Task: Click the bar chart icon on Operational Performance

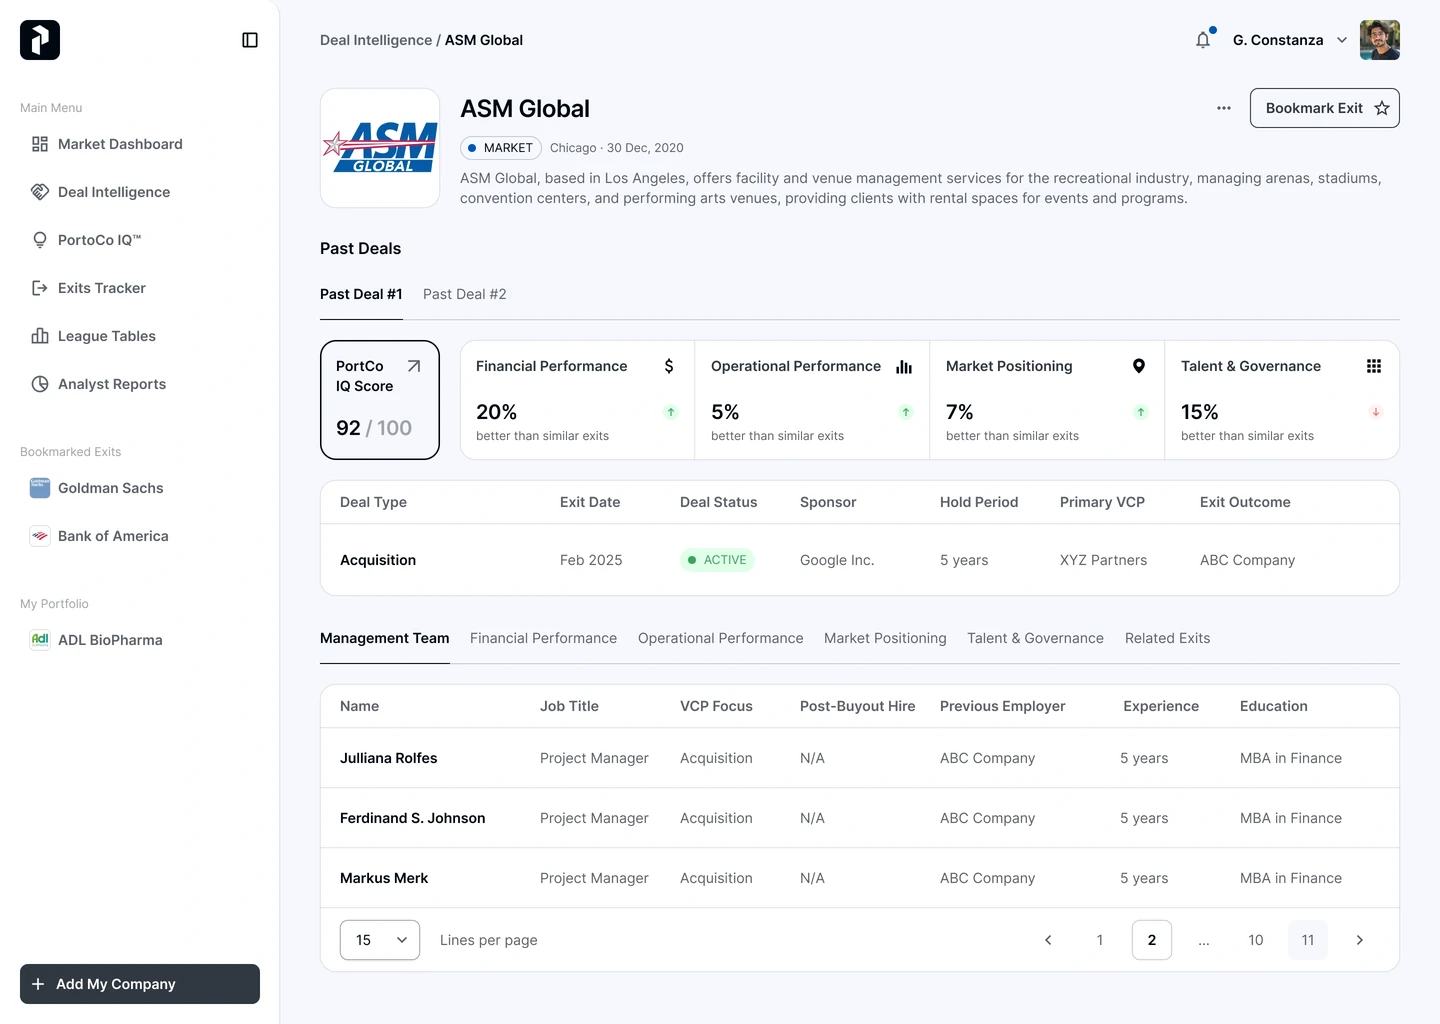Action: pos(904,366)
